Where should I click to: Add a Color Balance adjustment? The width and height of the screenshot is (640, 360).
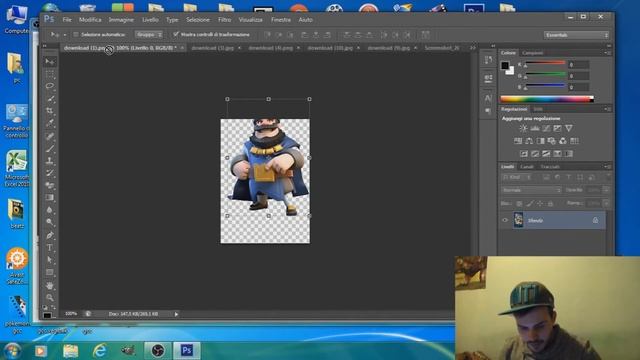529,141
